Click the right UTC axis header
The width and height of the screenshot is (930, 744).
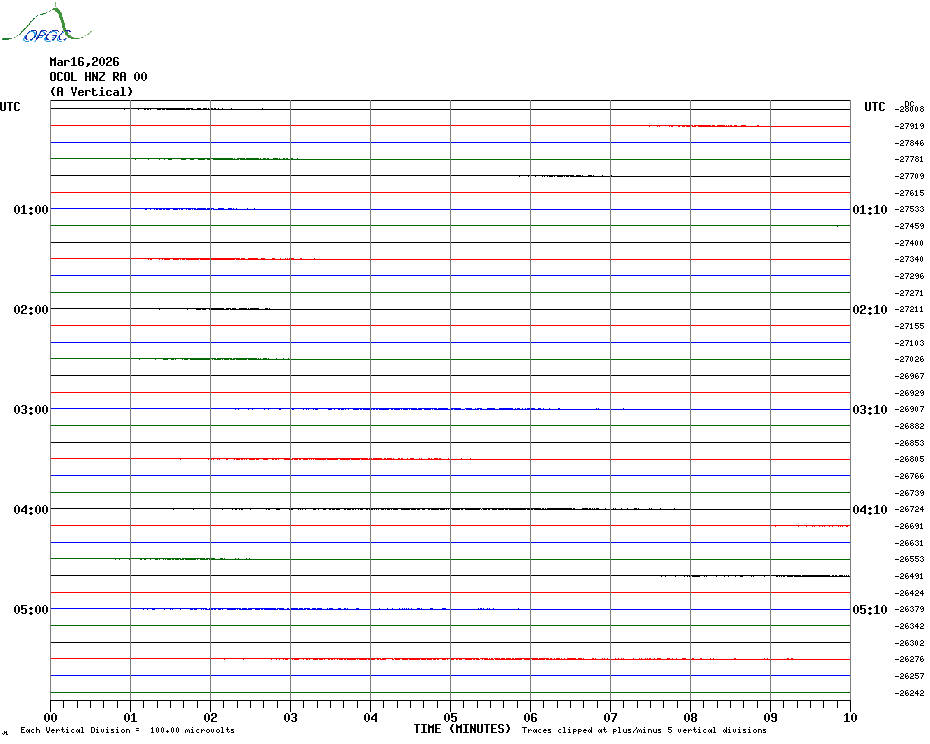[x=874, y=107]
